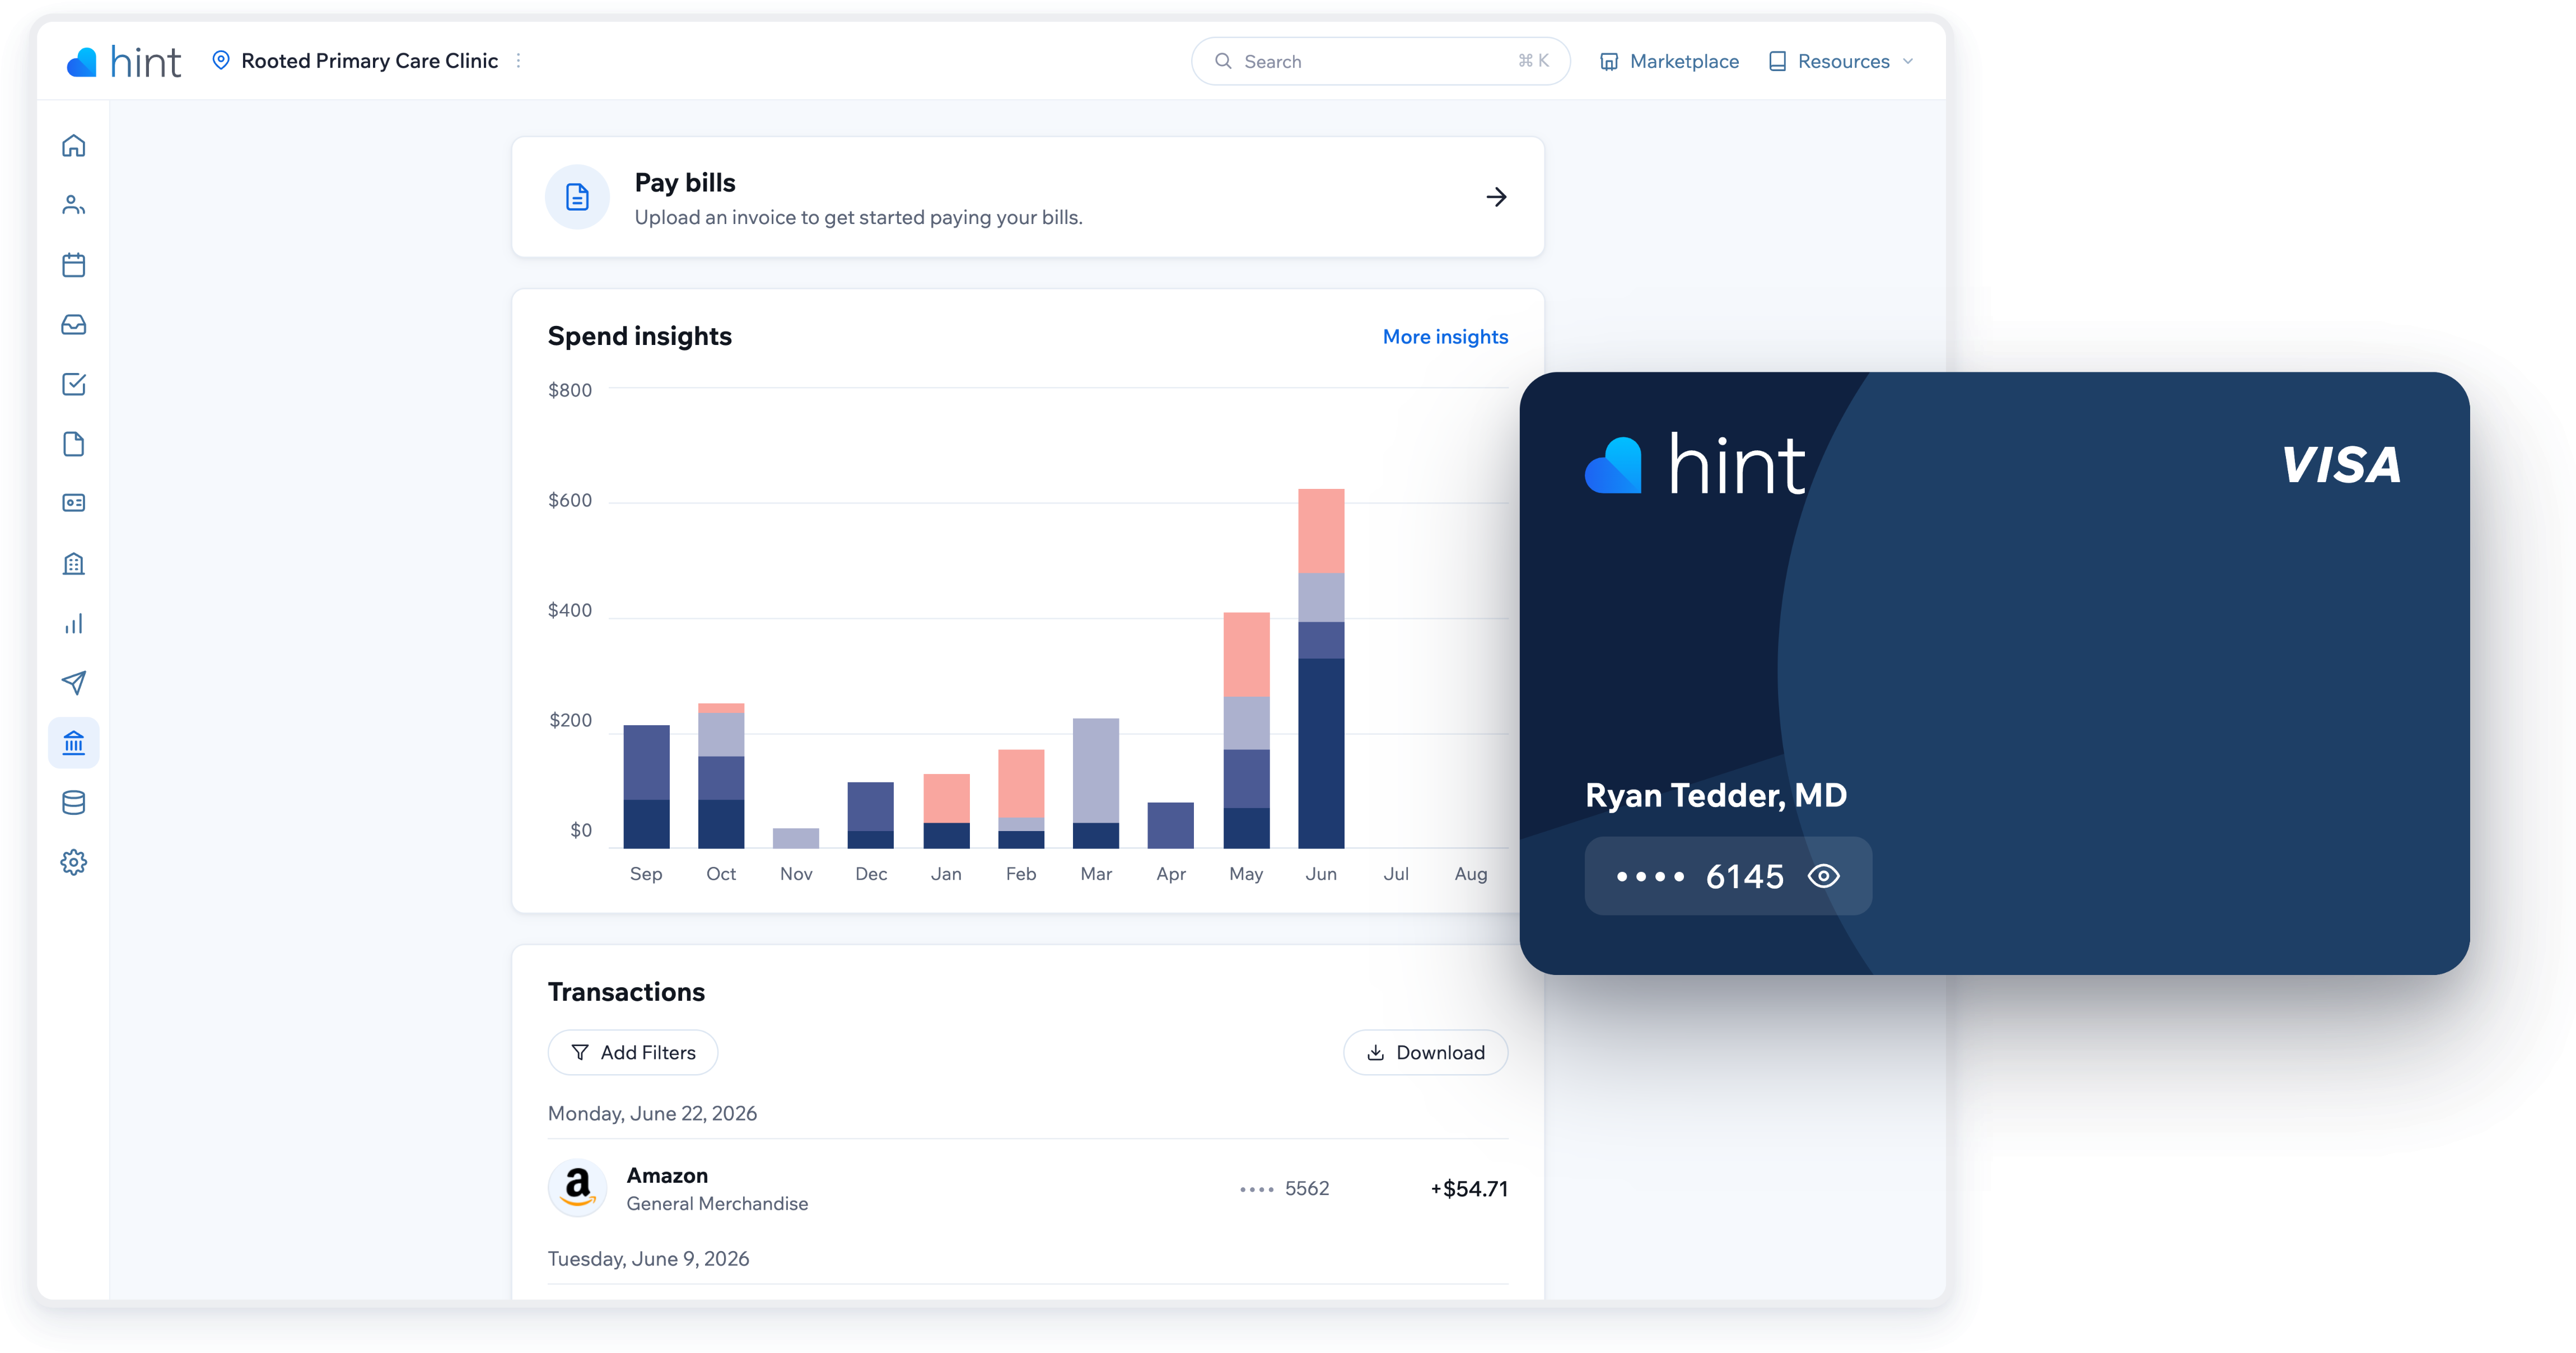Screen dimensions: 2576x1353
Task: Click the +$54.71 amount
Action: (x=1469, y=1188)
